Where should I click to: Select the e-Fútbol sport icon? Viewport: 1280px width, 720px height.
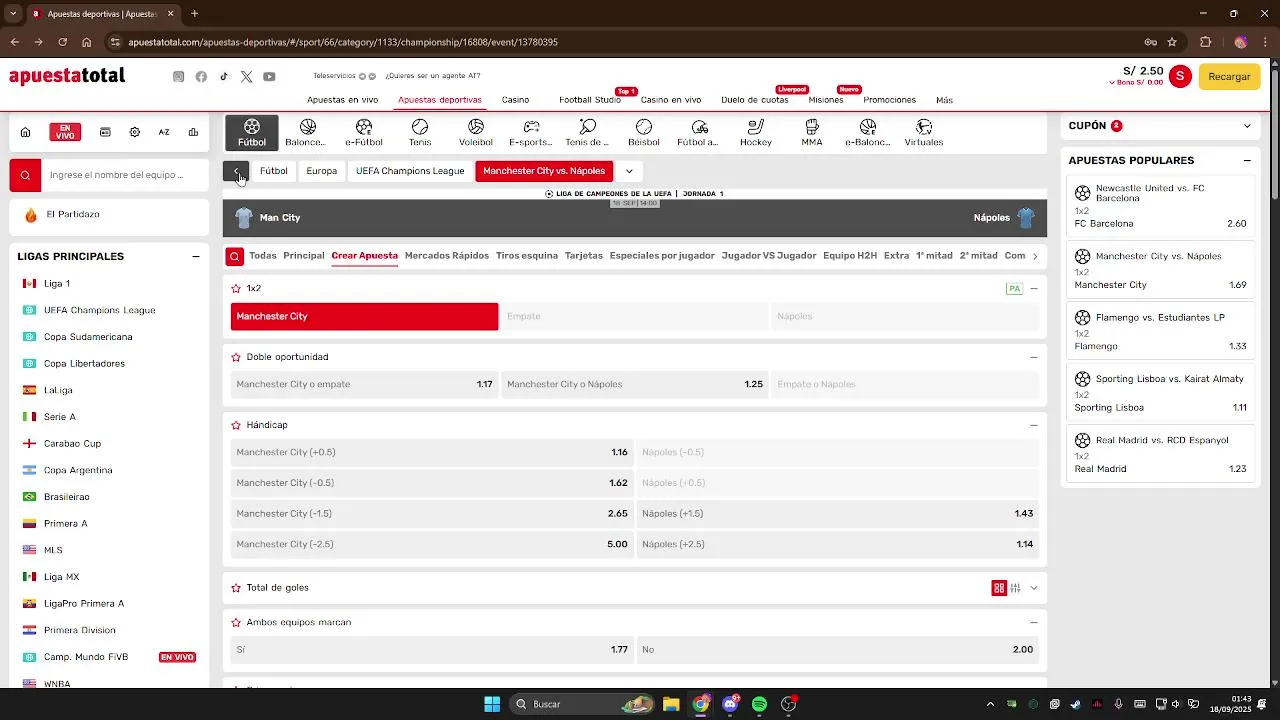pyautogui.click(x=364, y=133)
